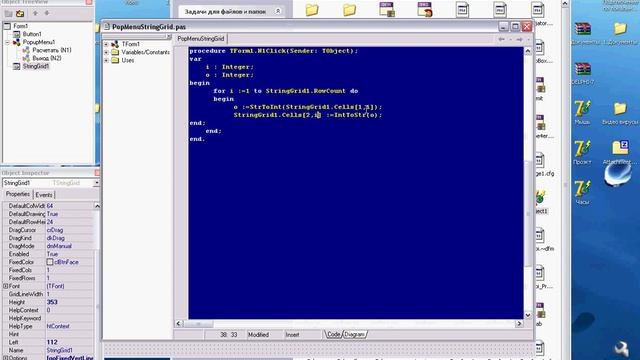Click the move-down arrow in Object TreeView toolbar

[47, 13]
